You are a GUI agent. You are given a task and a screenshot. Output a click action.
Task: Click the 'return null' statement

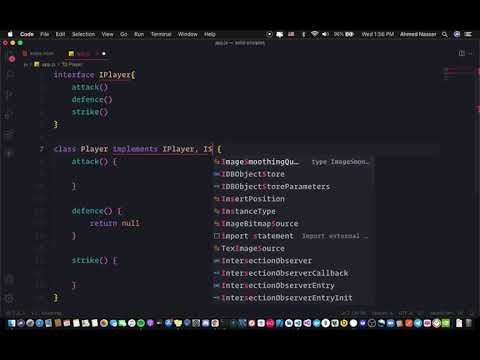click(115, 223)
